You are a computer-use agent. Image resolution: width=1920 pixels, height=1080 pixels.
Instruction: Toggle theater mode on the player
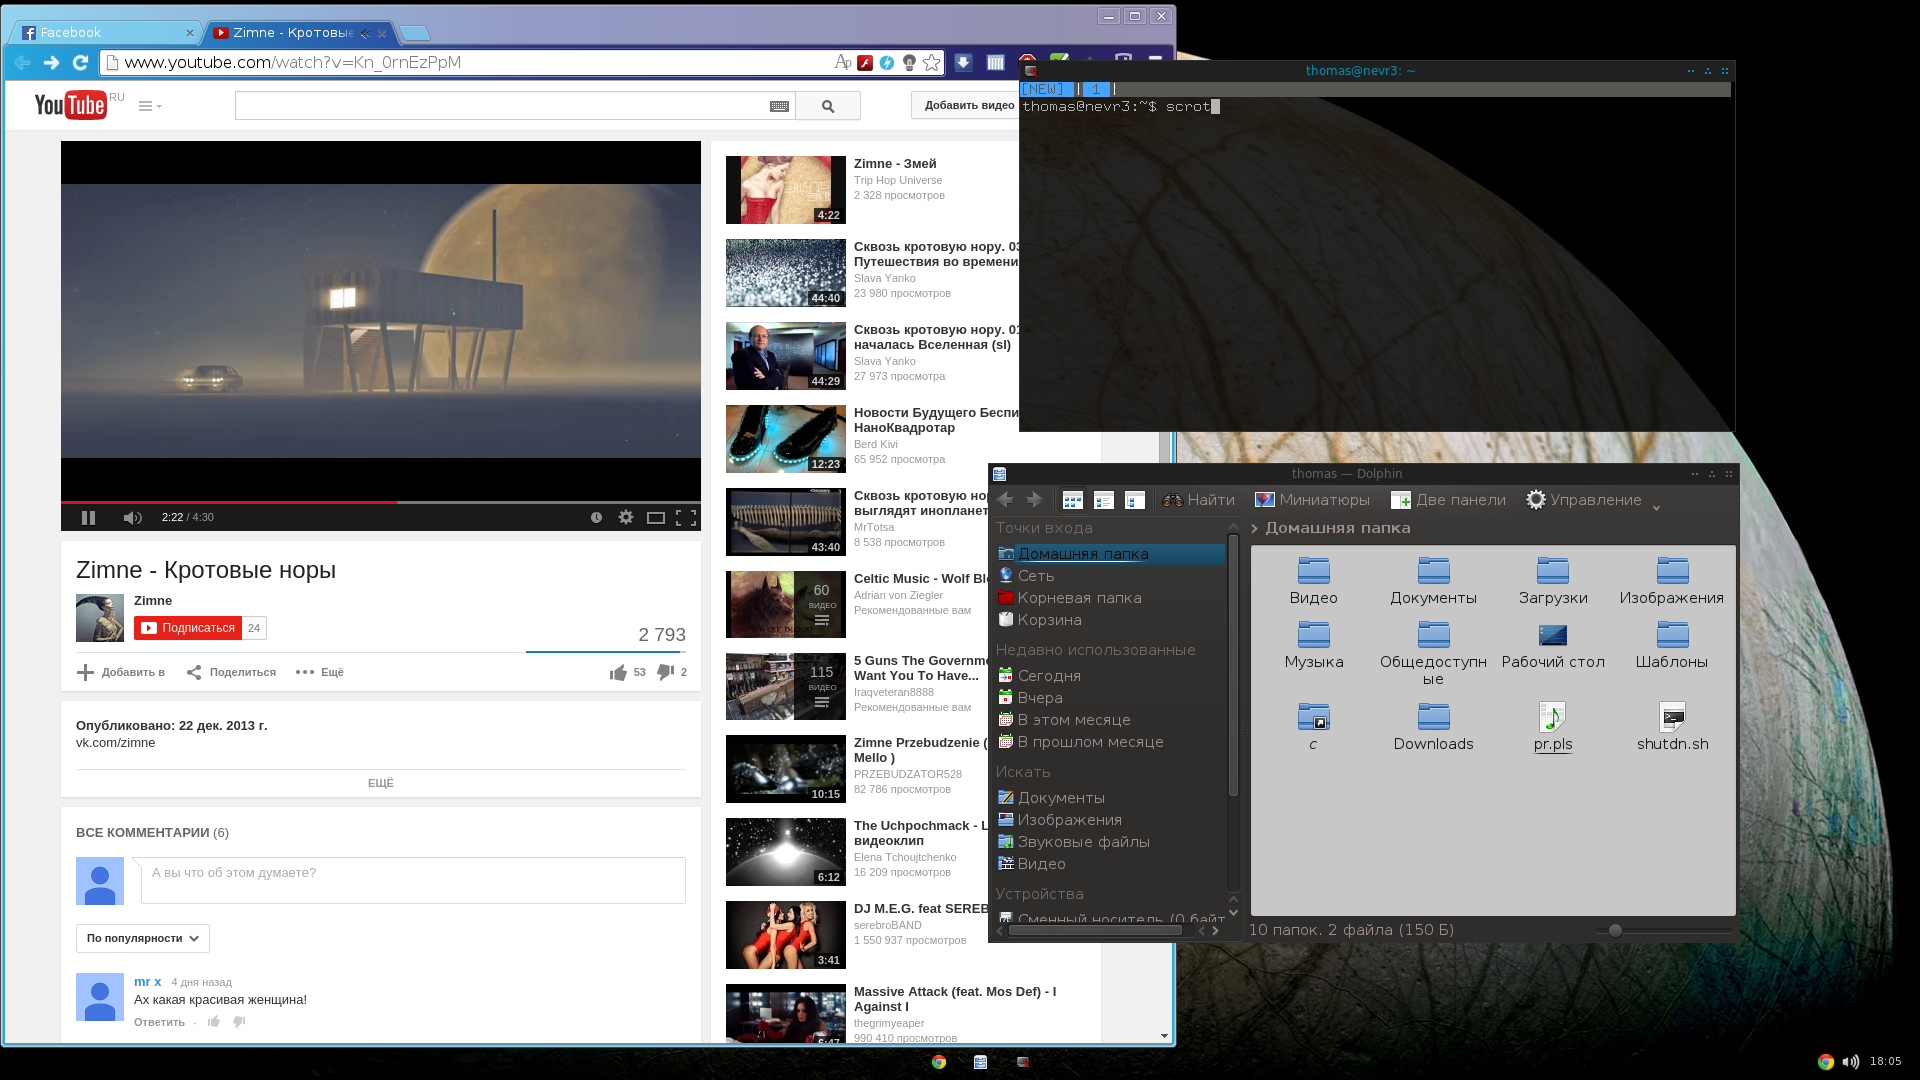coord(656,517)
